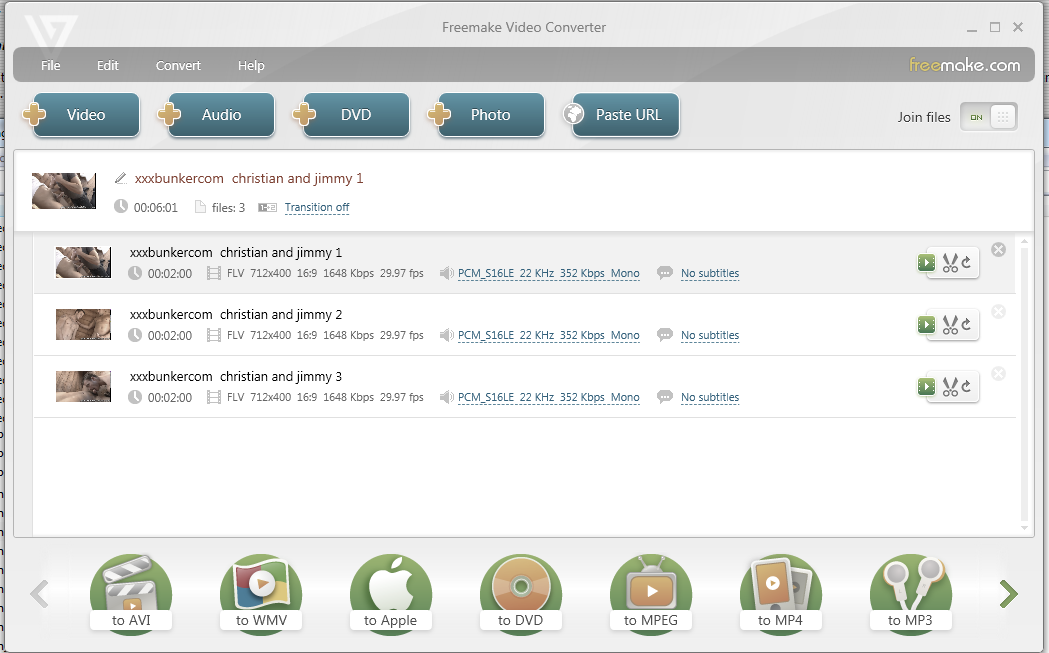
Task: Open the Convert menu
Action: click(178, 66)
